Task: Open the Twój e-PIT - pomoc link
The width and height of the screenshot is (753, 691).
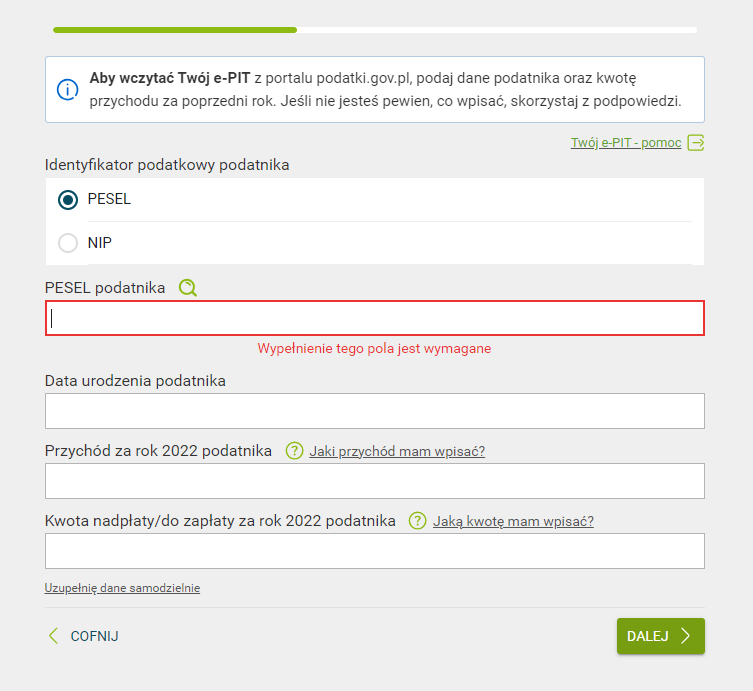Action: pyautogui.click(x=626, y=143)
